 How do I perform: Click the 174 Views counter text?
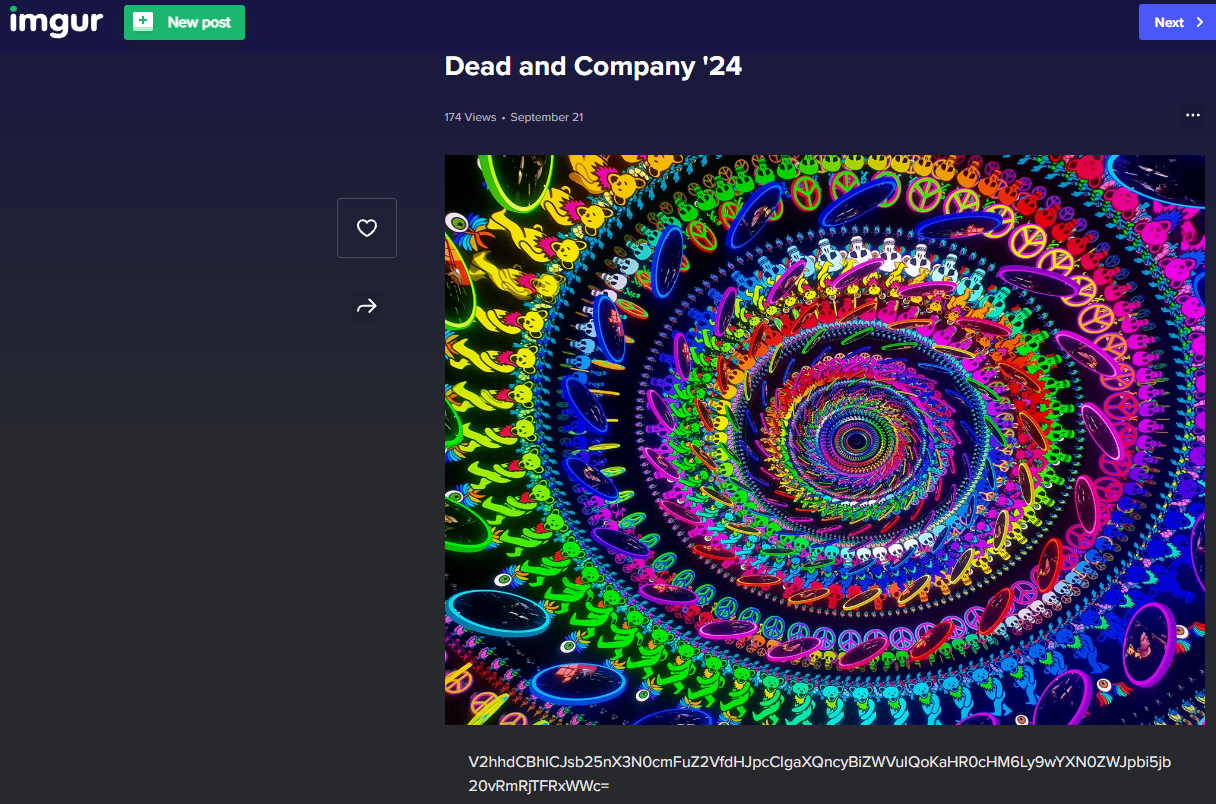pyautogui.click(x=470, y=117)
